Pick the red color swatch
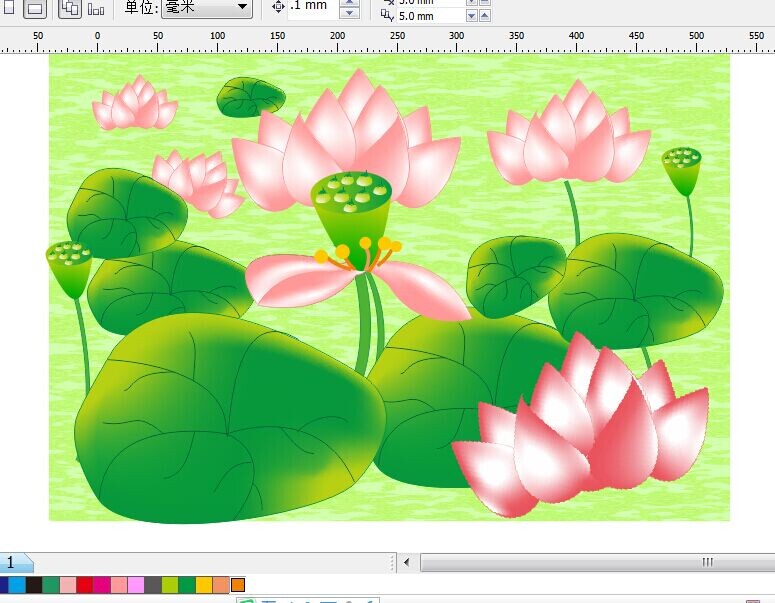Screen dimensions: 775x603 coord(85,585)
